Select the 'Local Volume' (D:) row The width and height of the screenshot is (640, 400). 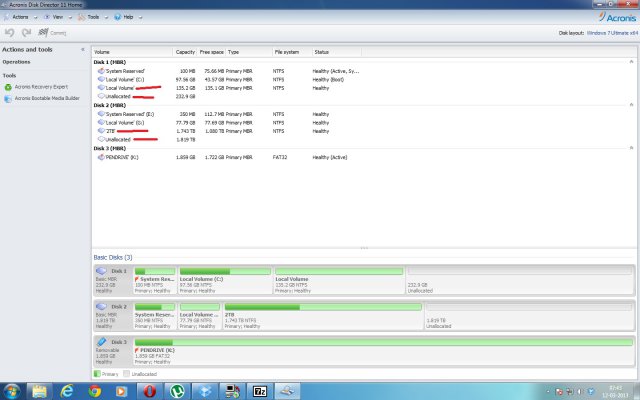point(229,123)
